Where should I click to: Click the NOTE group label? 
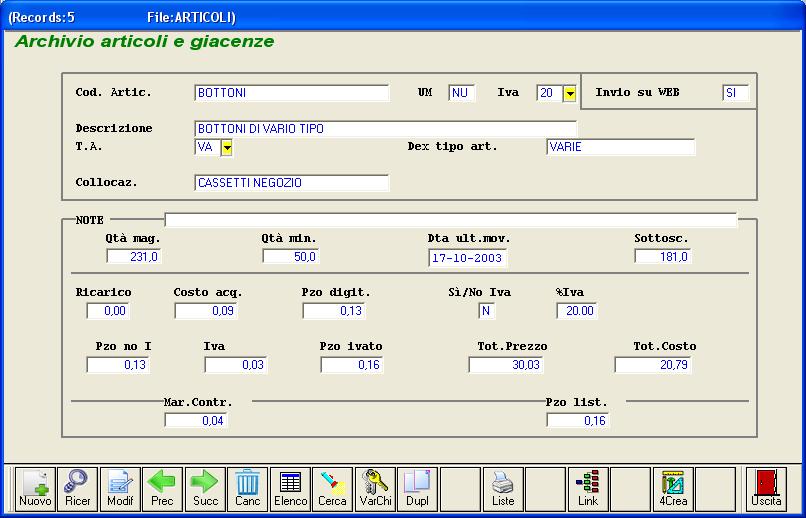(x=89, y=220)
